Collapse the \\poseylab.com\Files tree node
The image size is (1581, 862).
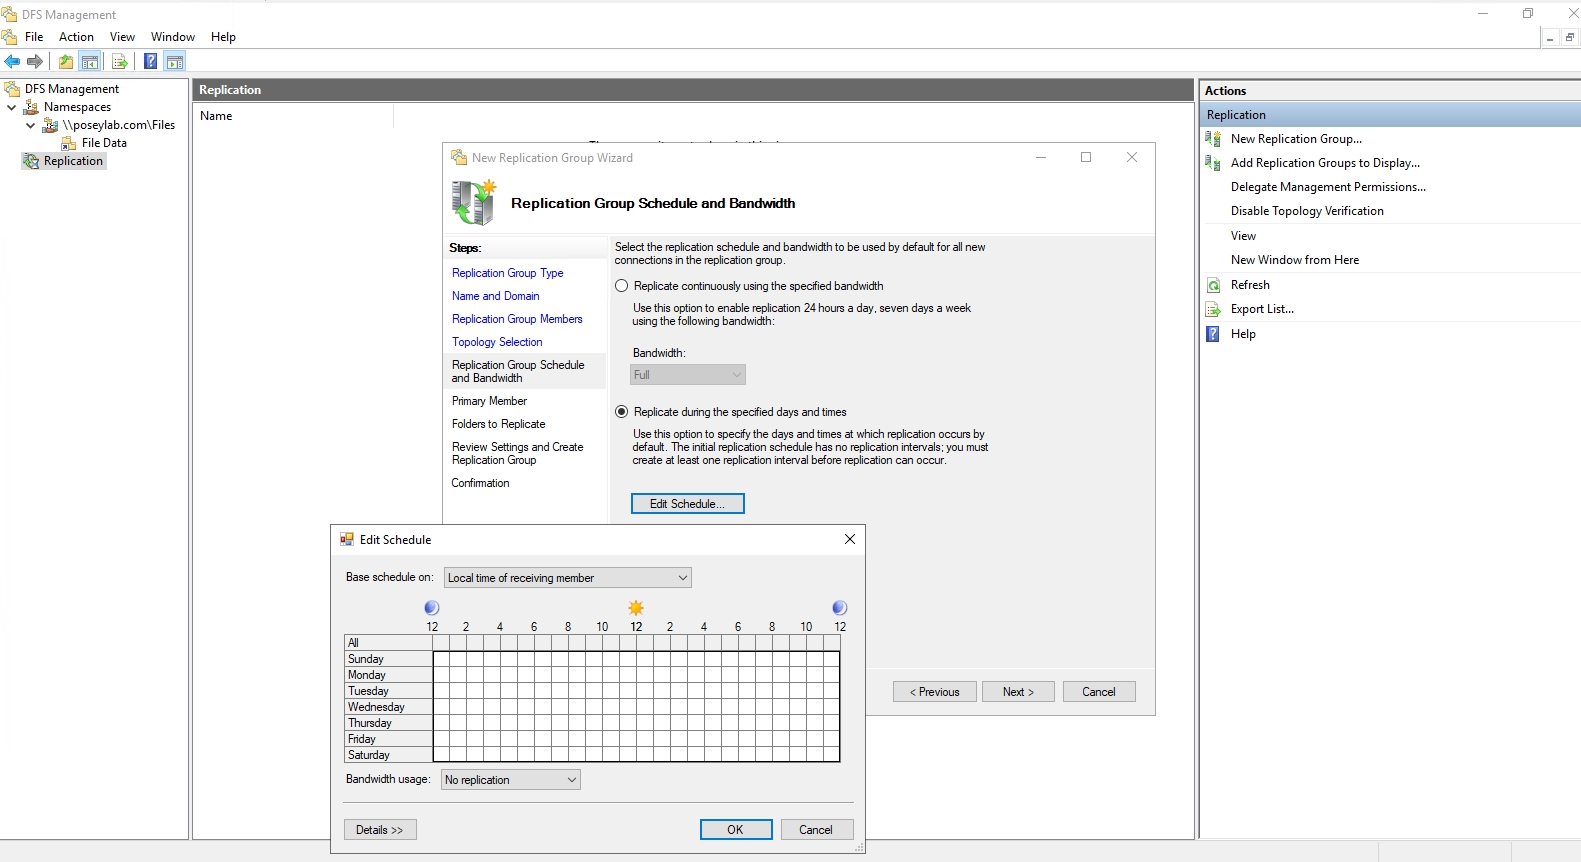[x=30, y=125]
